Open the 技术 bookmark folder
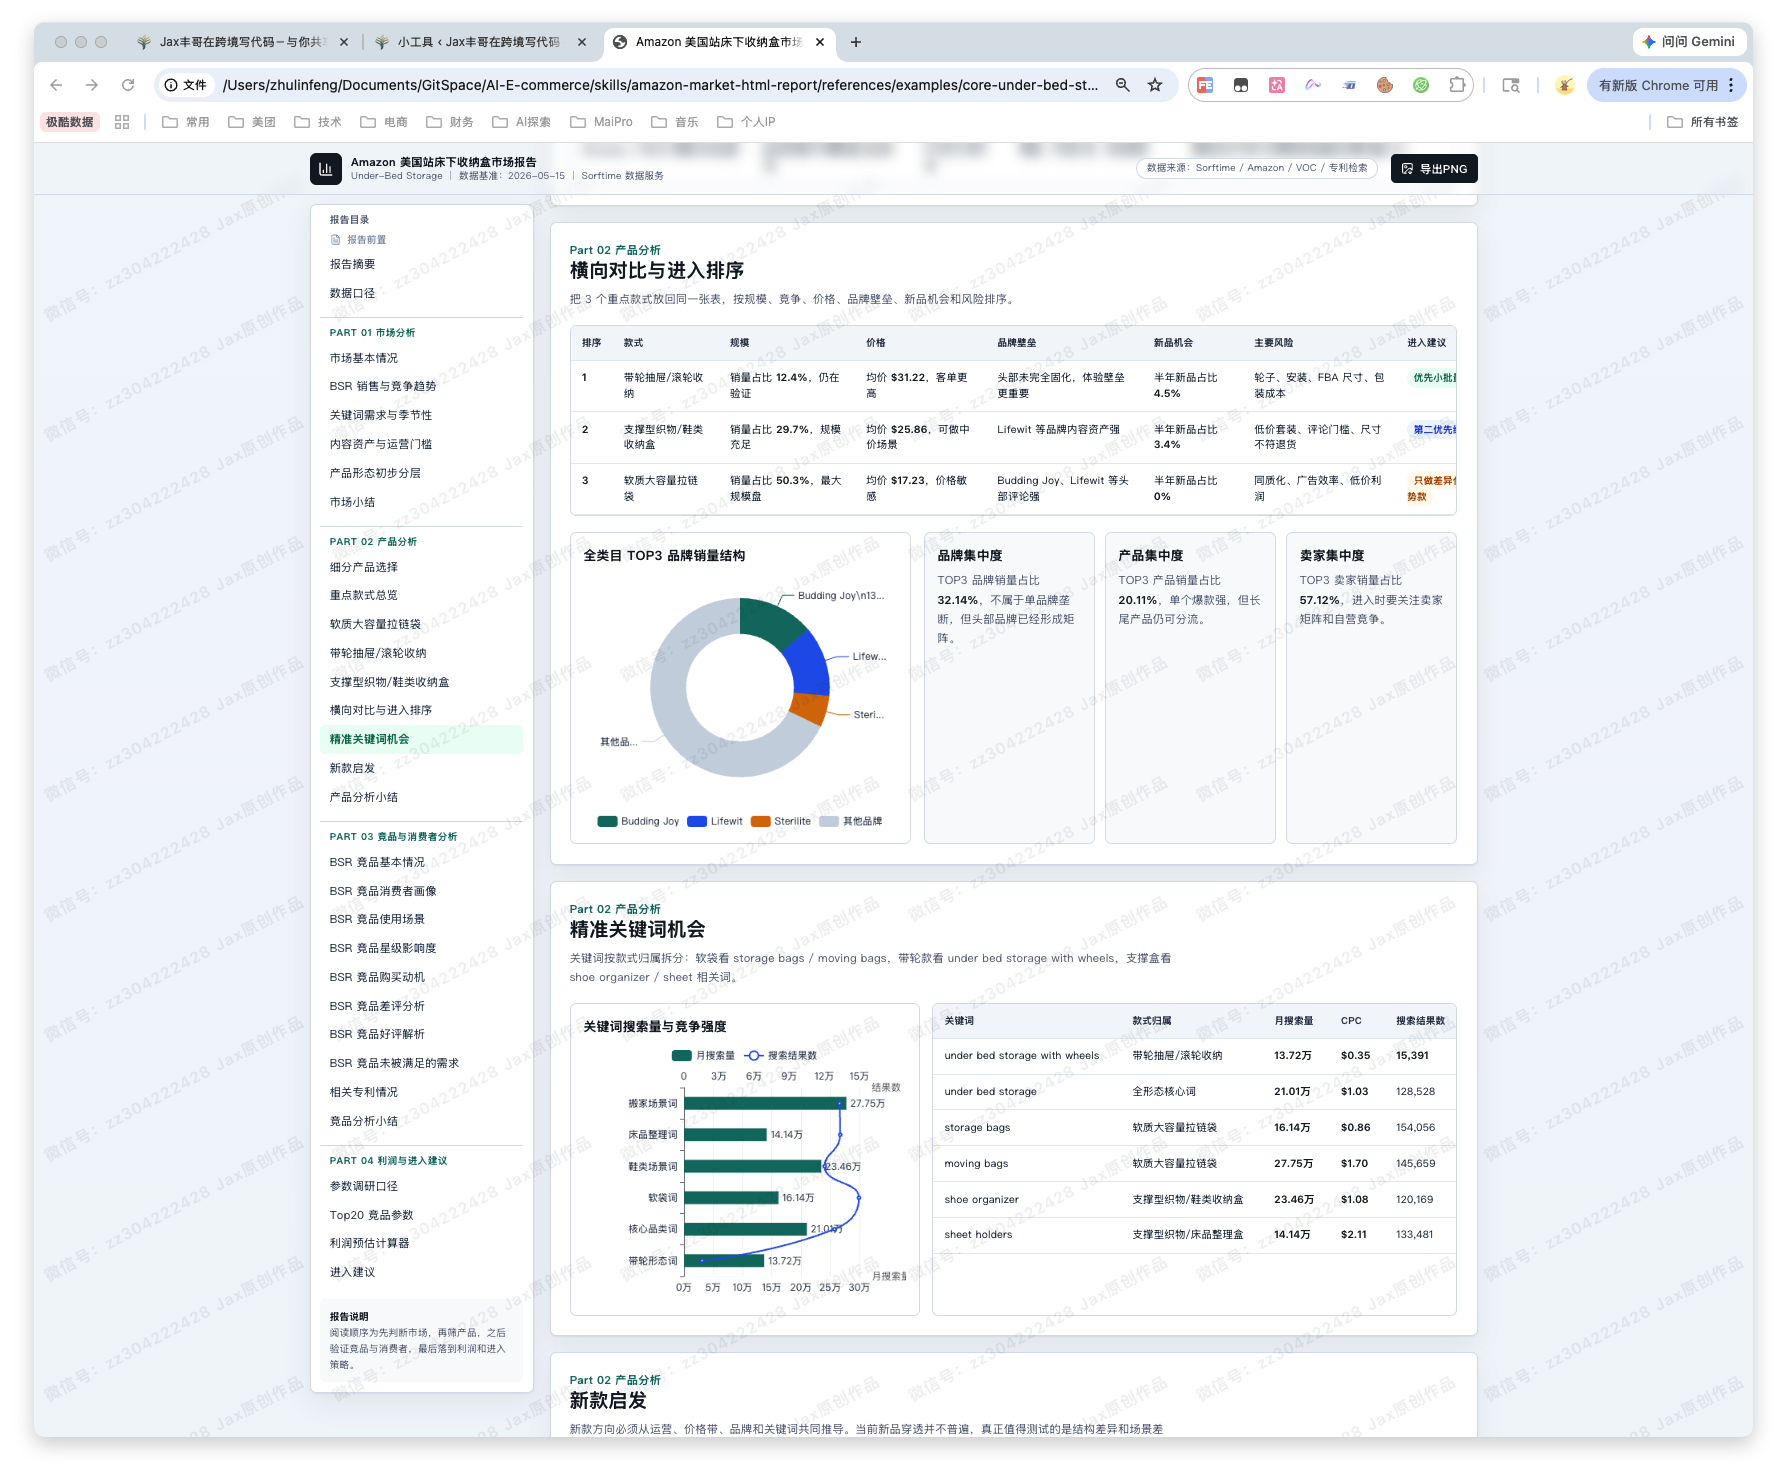The width and height of the screenshot is (1787, 1483). point(318,122)
